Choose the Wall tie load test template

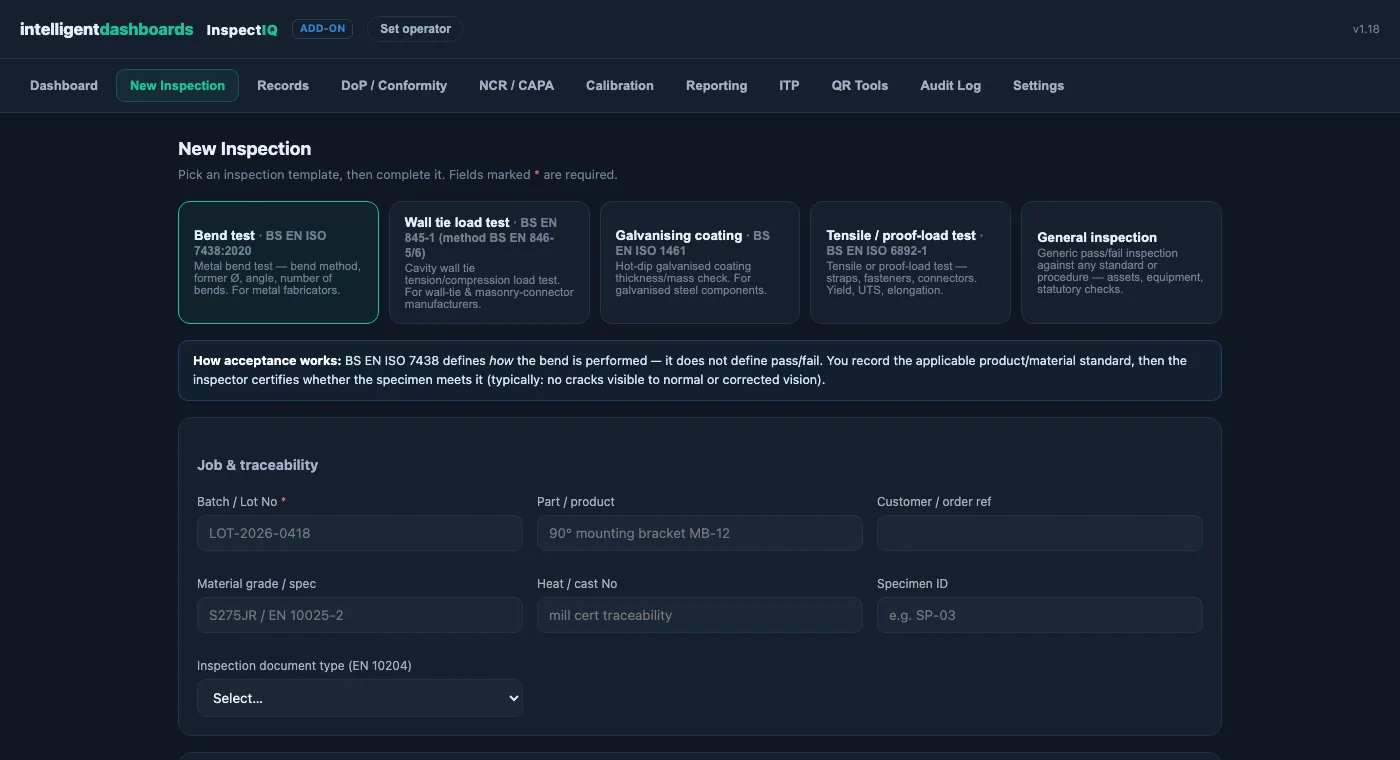click(489, 263)
